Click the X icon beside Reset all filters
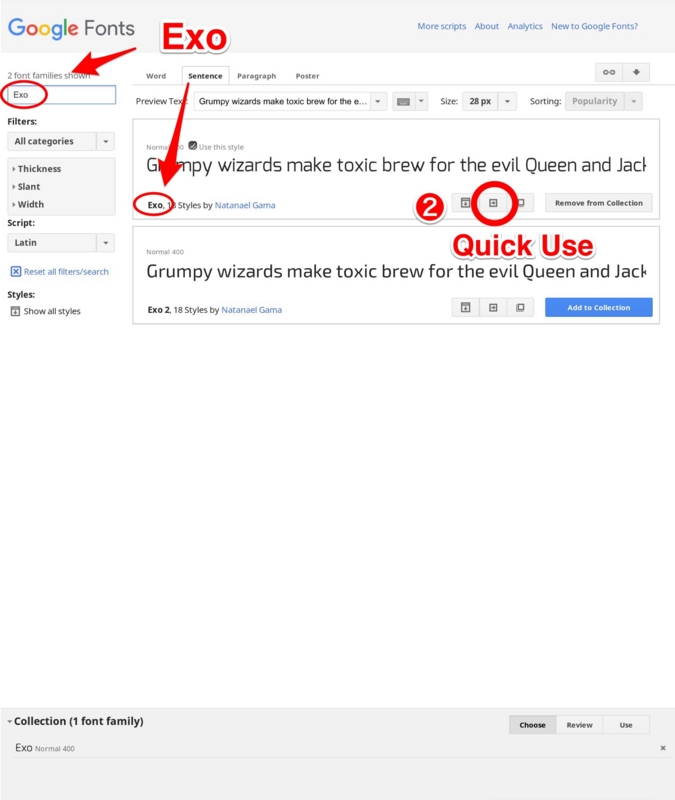 16,271
